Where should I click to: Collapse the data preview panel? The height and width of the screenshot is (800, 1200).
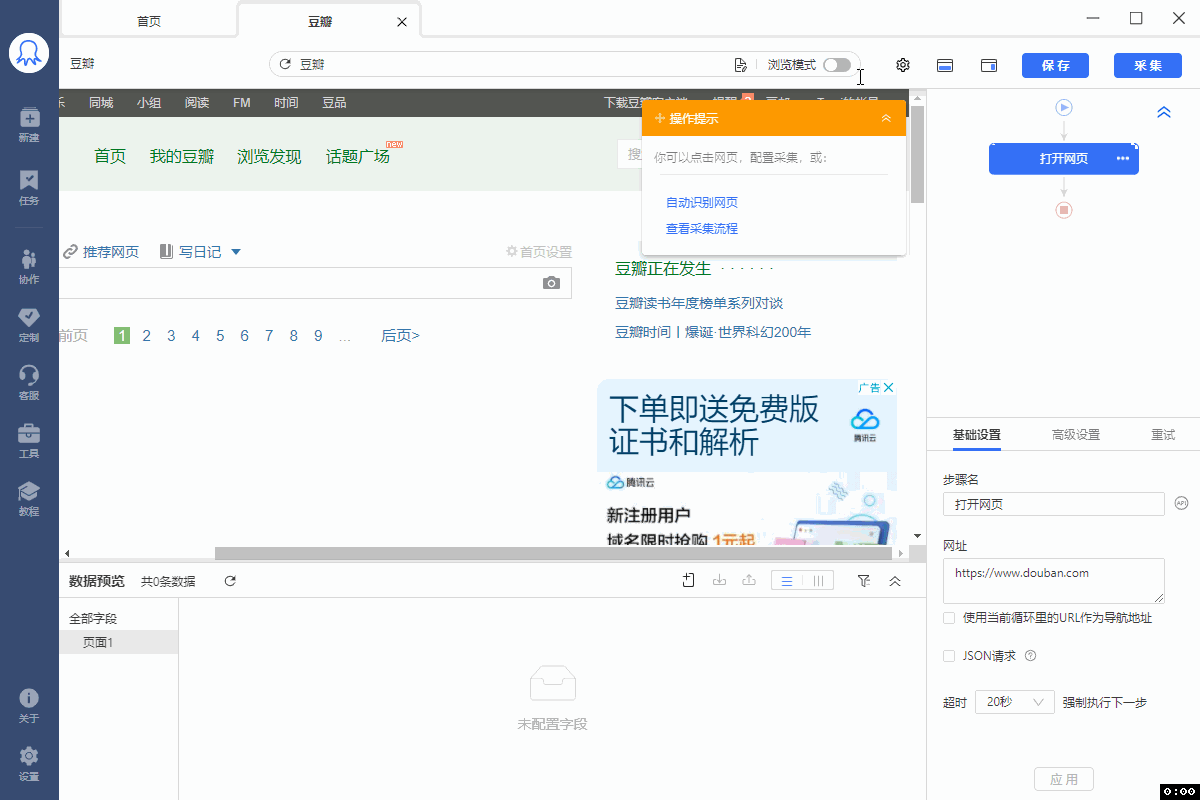(895, 581)
